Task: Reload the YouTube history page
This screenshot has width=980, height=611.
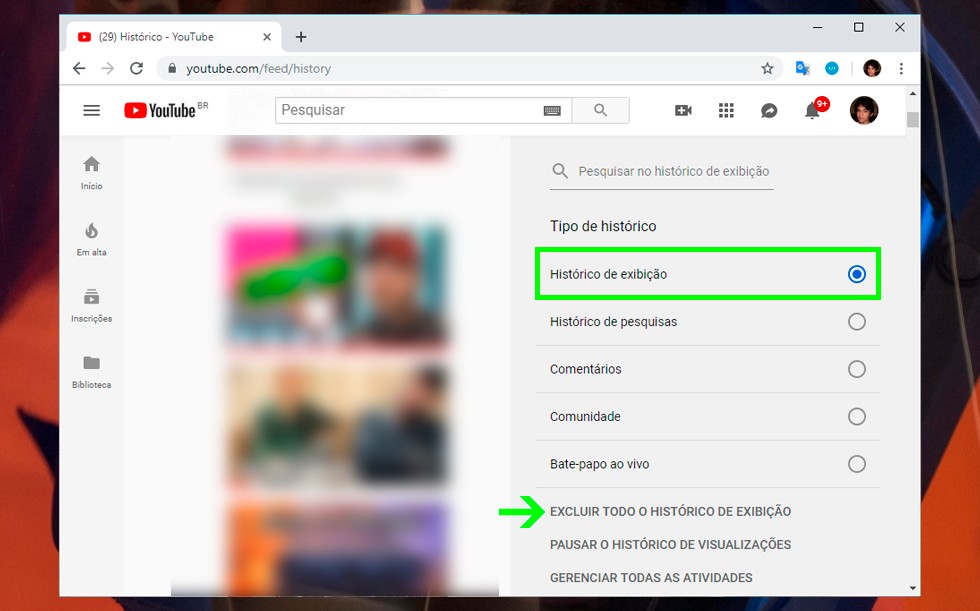Action: [x=136, y=68]
